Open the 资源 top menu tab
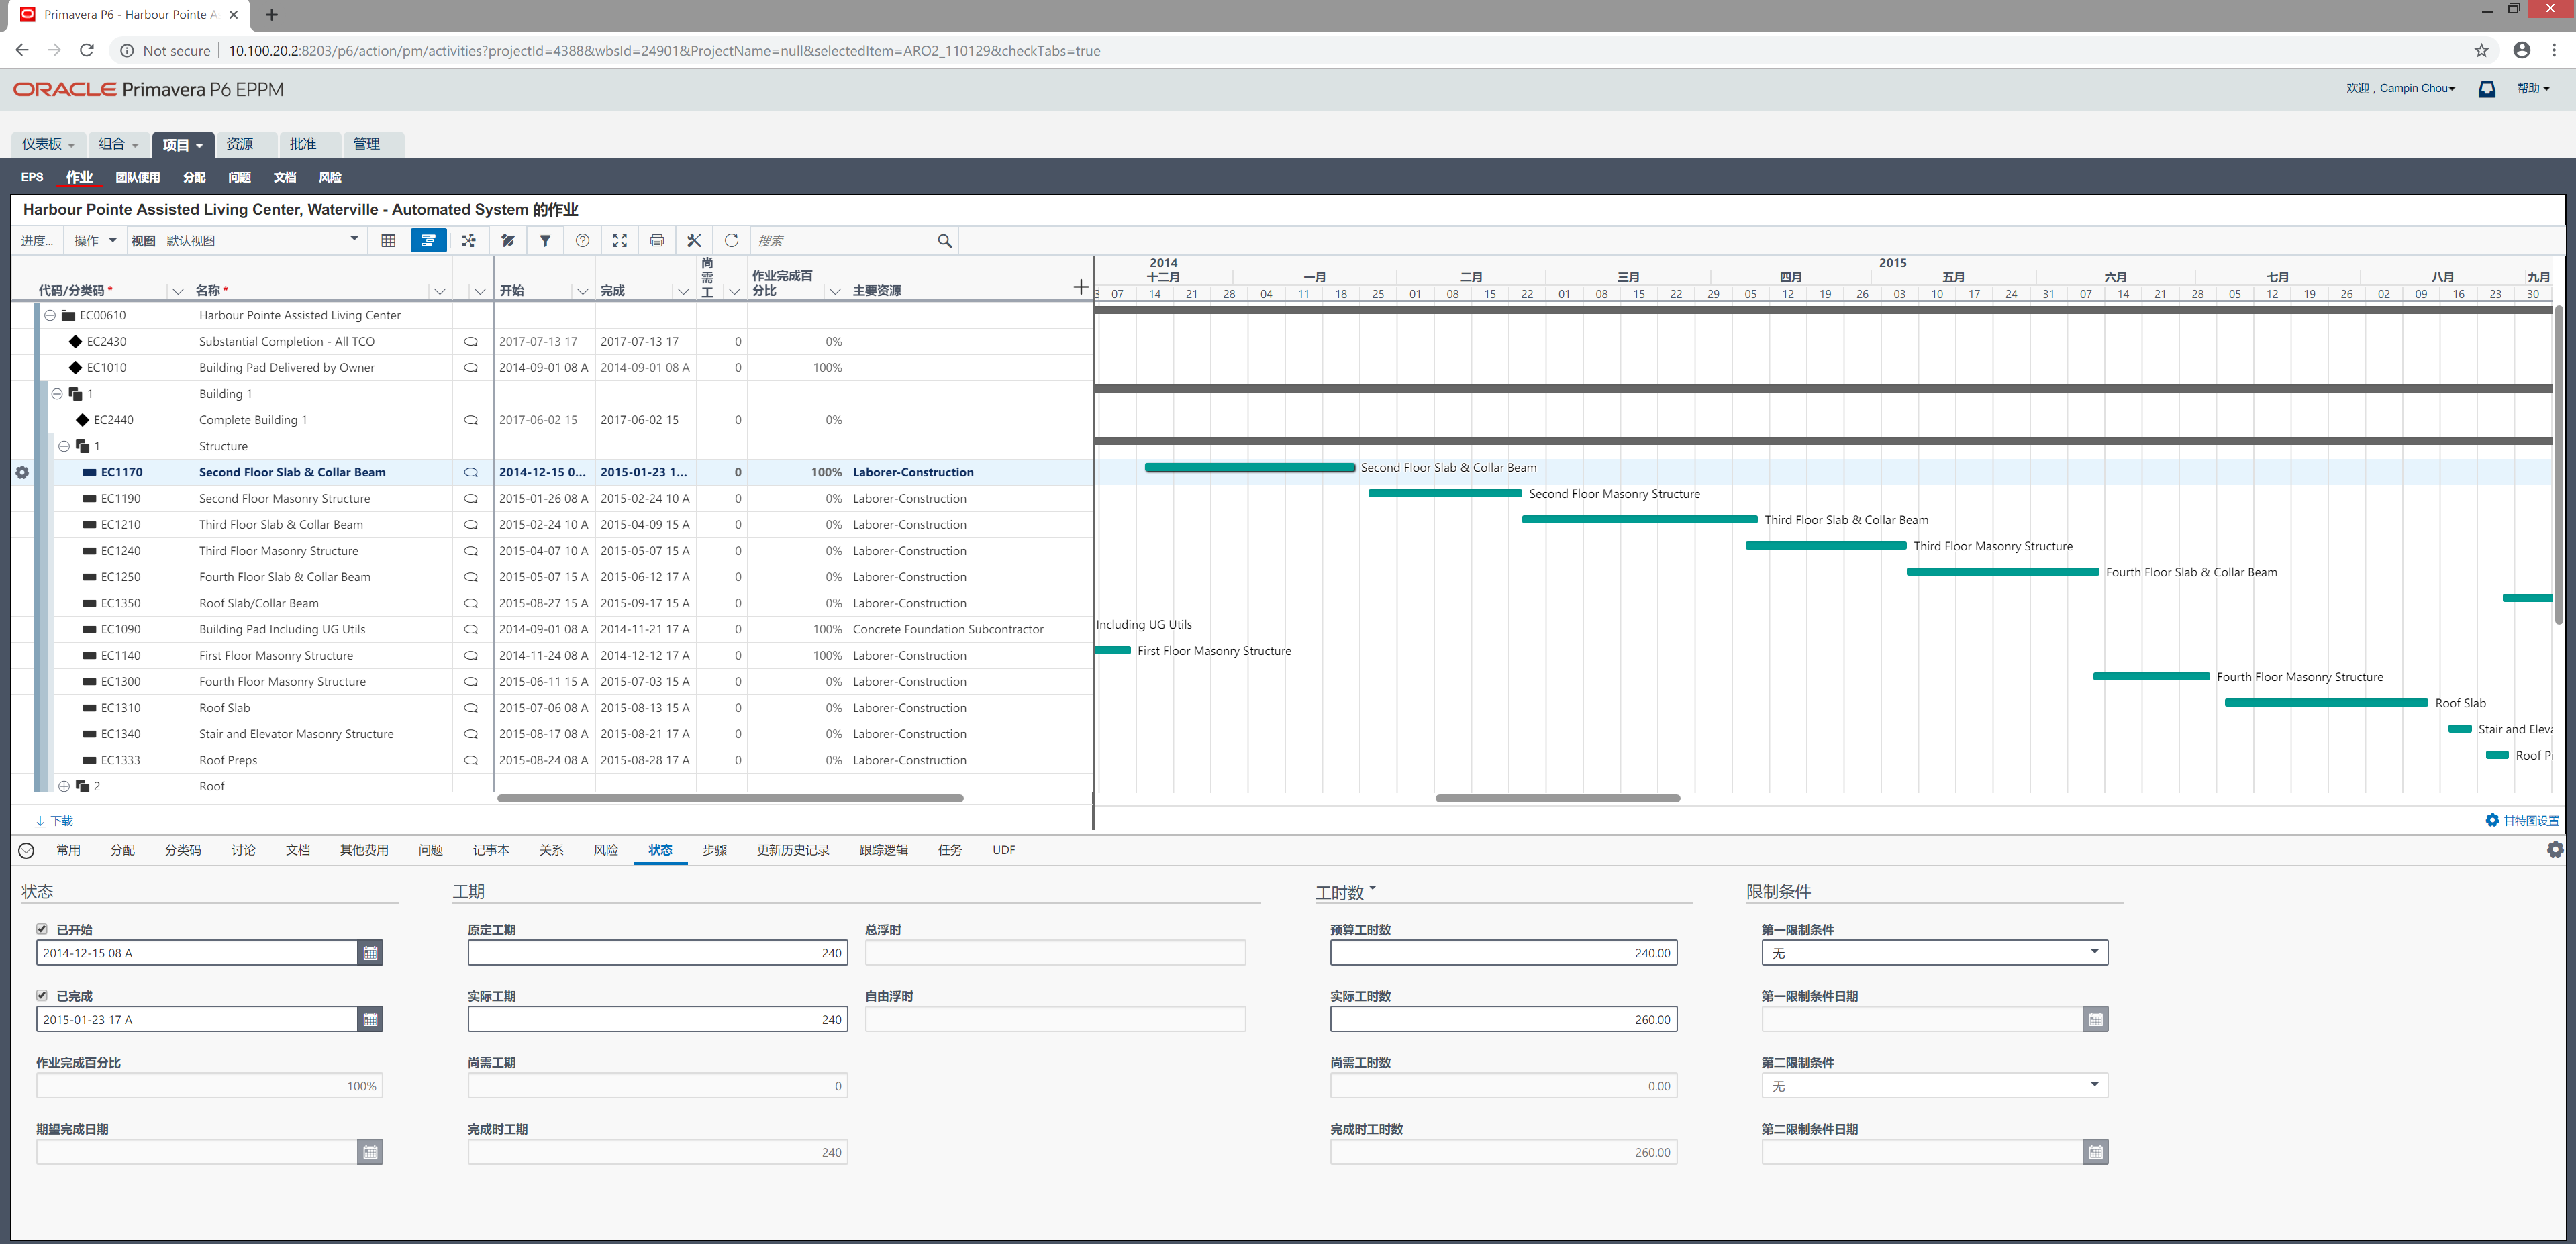This screenshot has width=2576, height=1244. click(240, 144)
